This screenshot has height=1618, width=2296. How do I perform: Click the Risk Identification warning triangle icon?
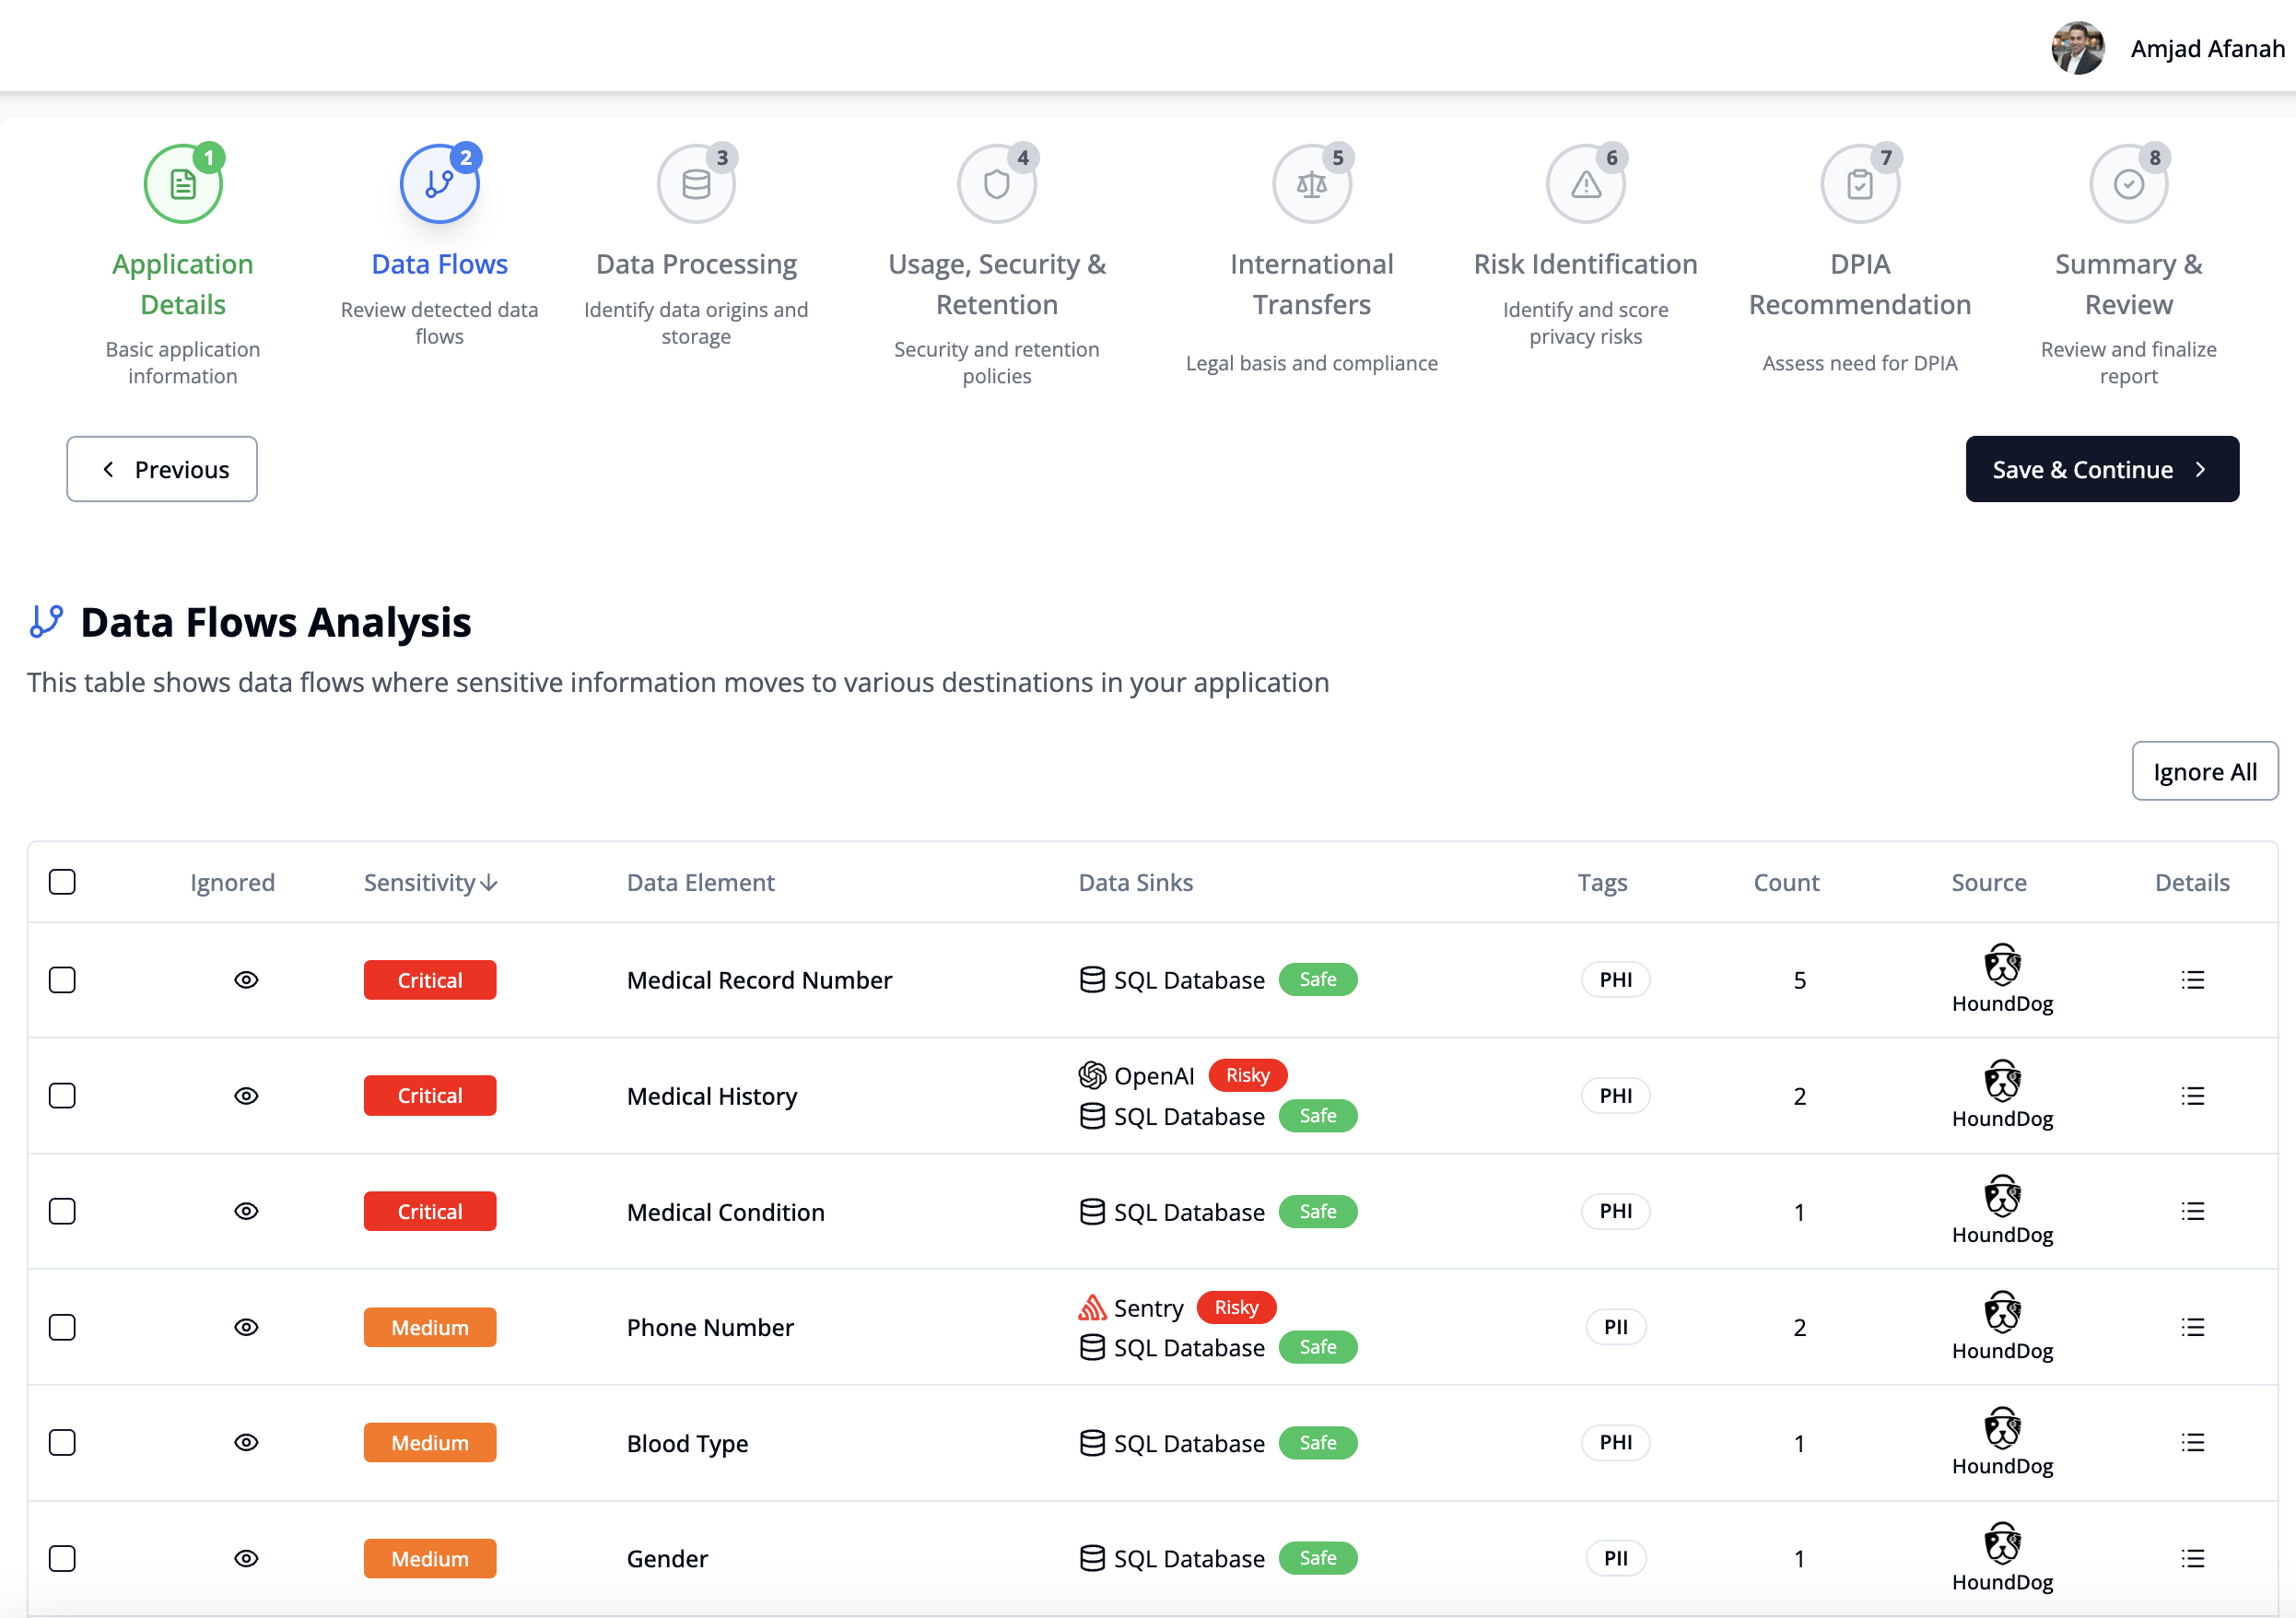coord(1585,184)
